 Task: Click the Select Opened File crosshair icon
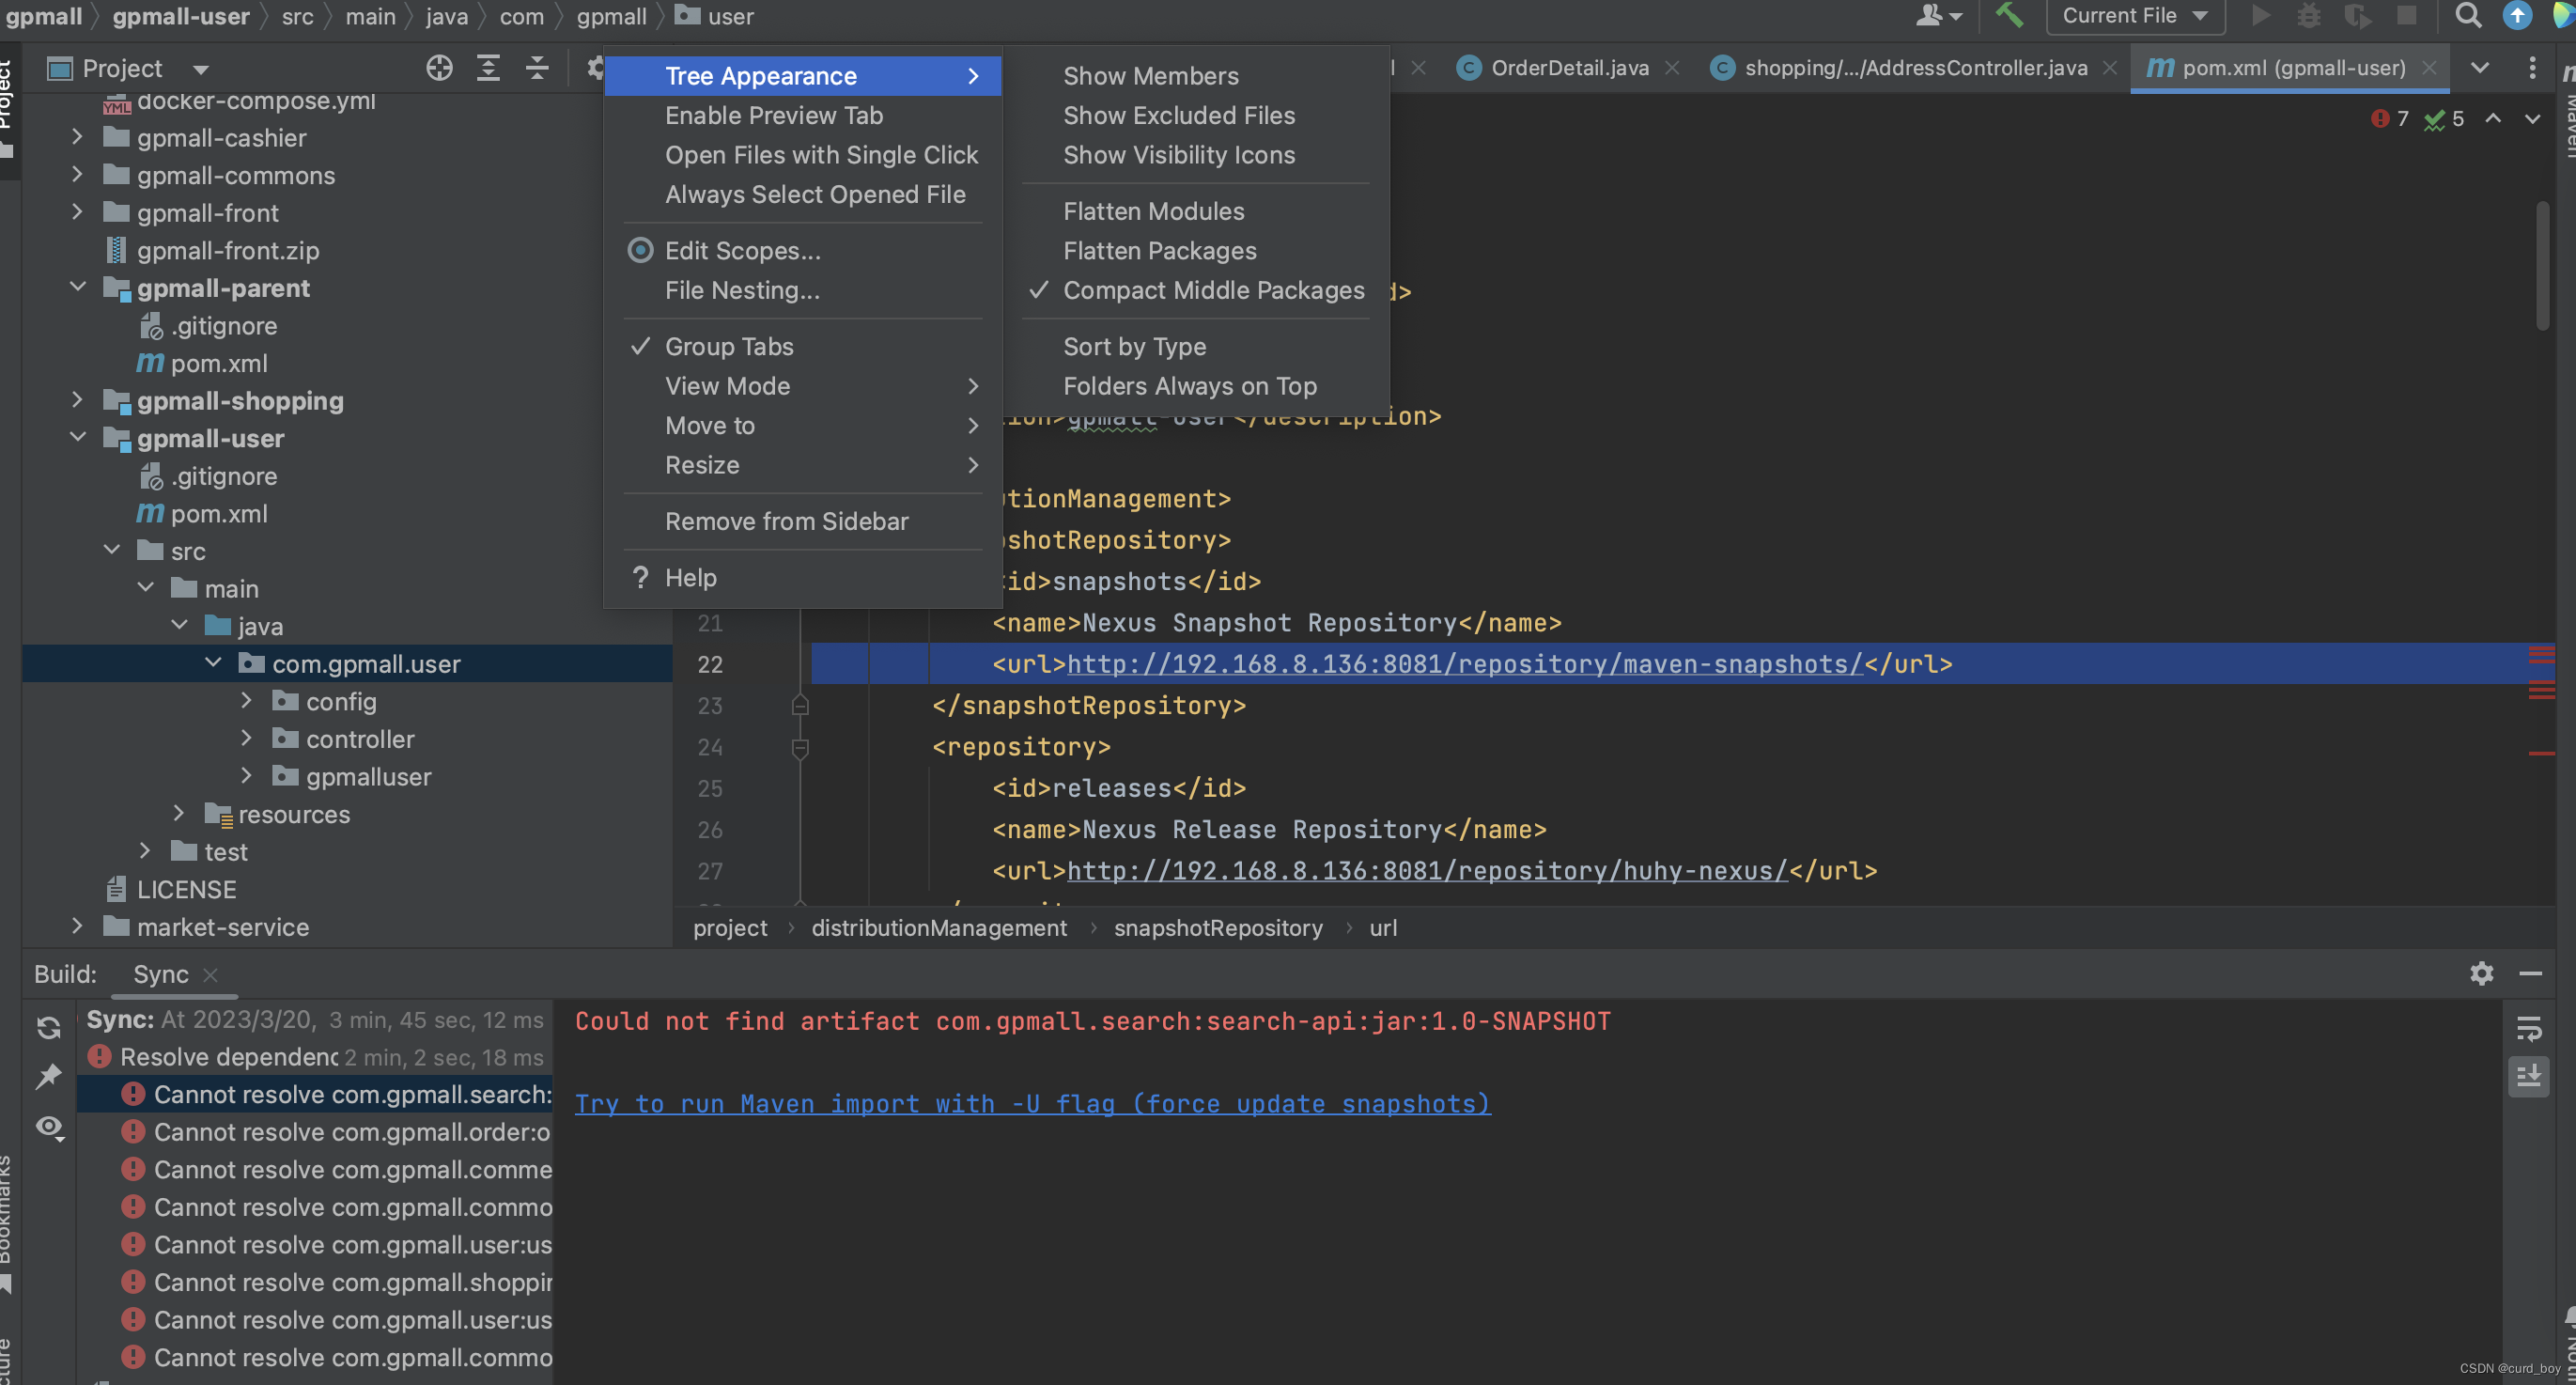(439, 68)
